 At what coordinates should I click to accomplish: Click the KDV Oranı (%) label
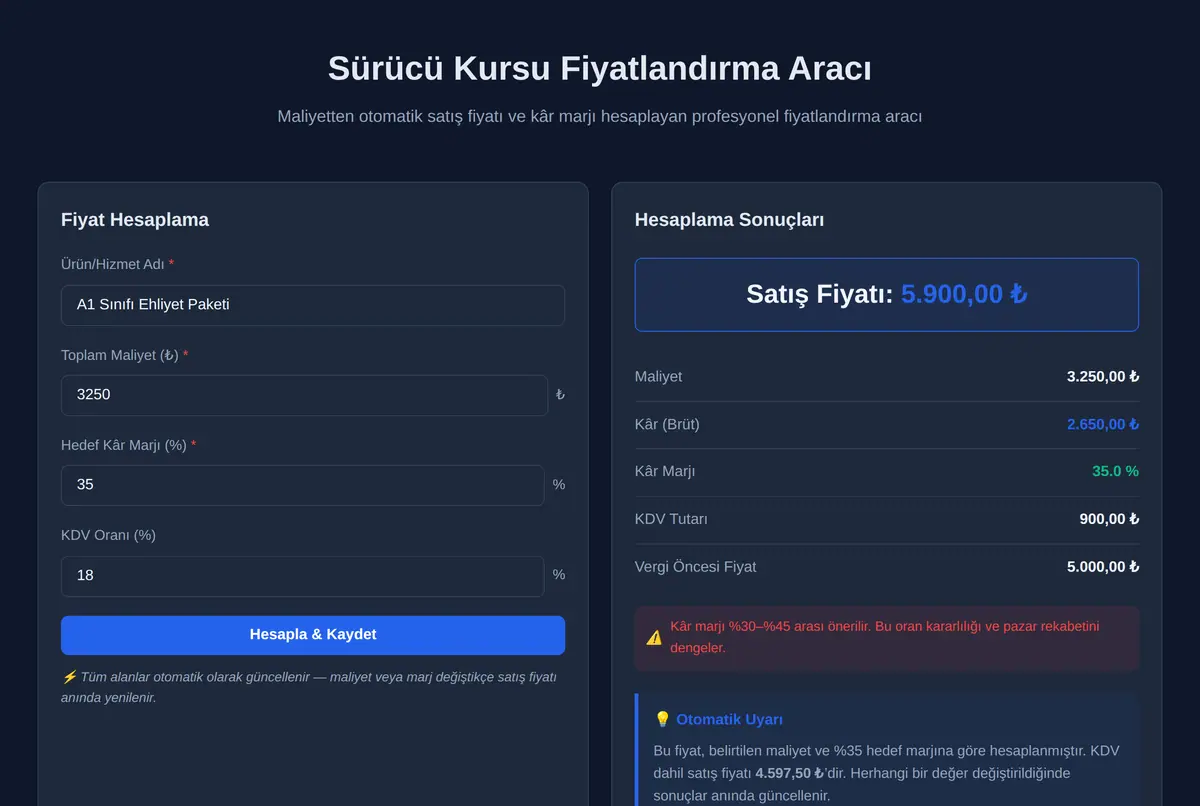coord(108,535)
